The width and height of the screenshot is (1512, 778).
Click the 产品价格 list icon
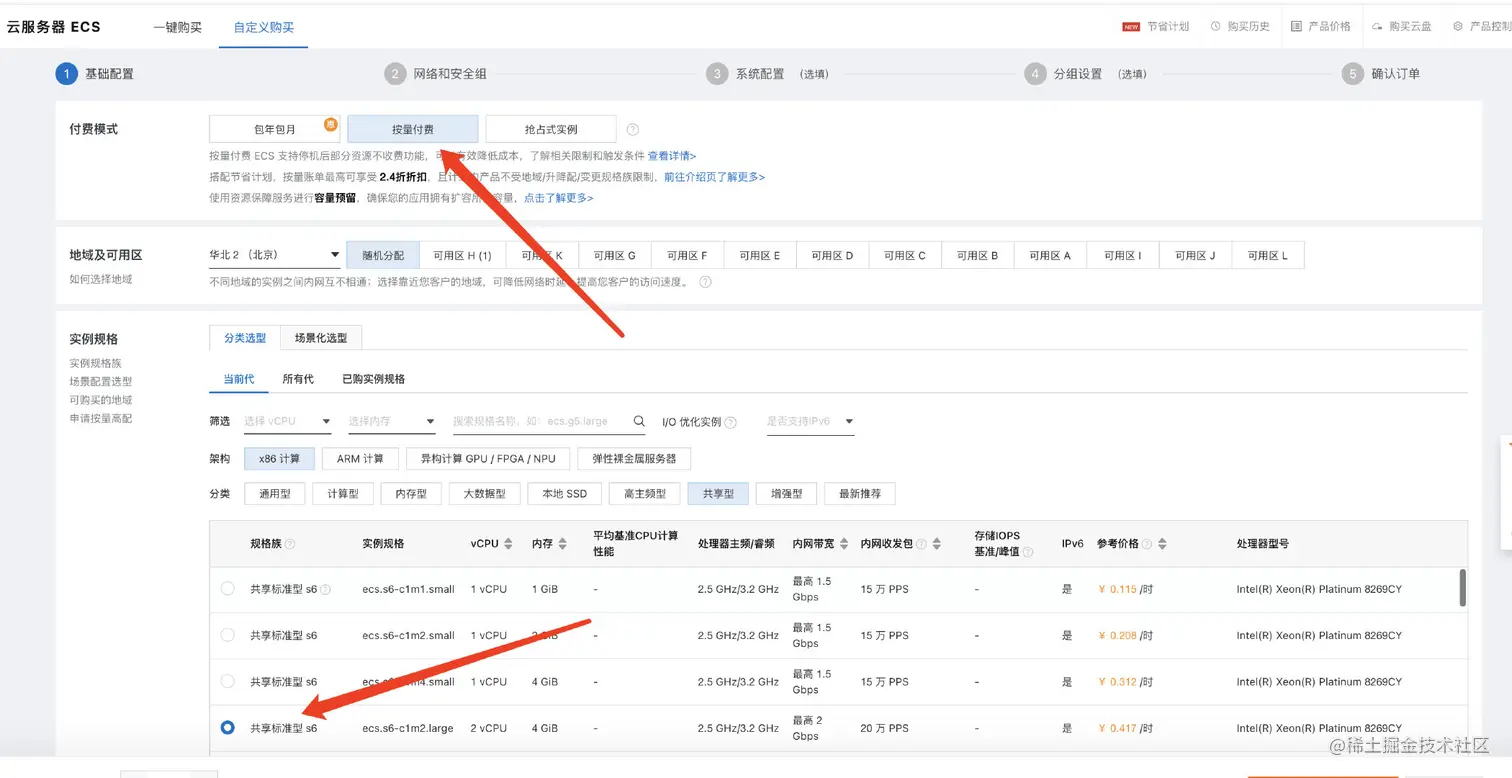point(1296,27)
